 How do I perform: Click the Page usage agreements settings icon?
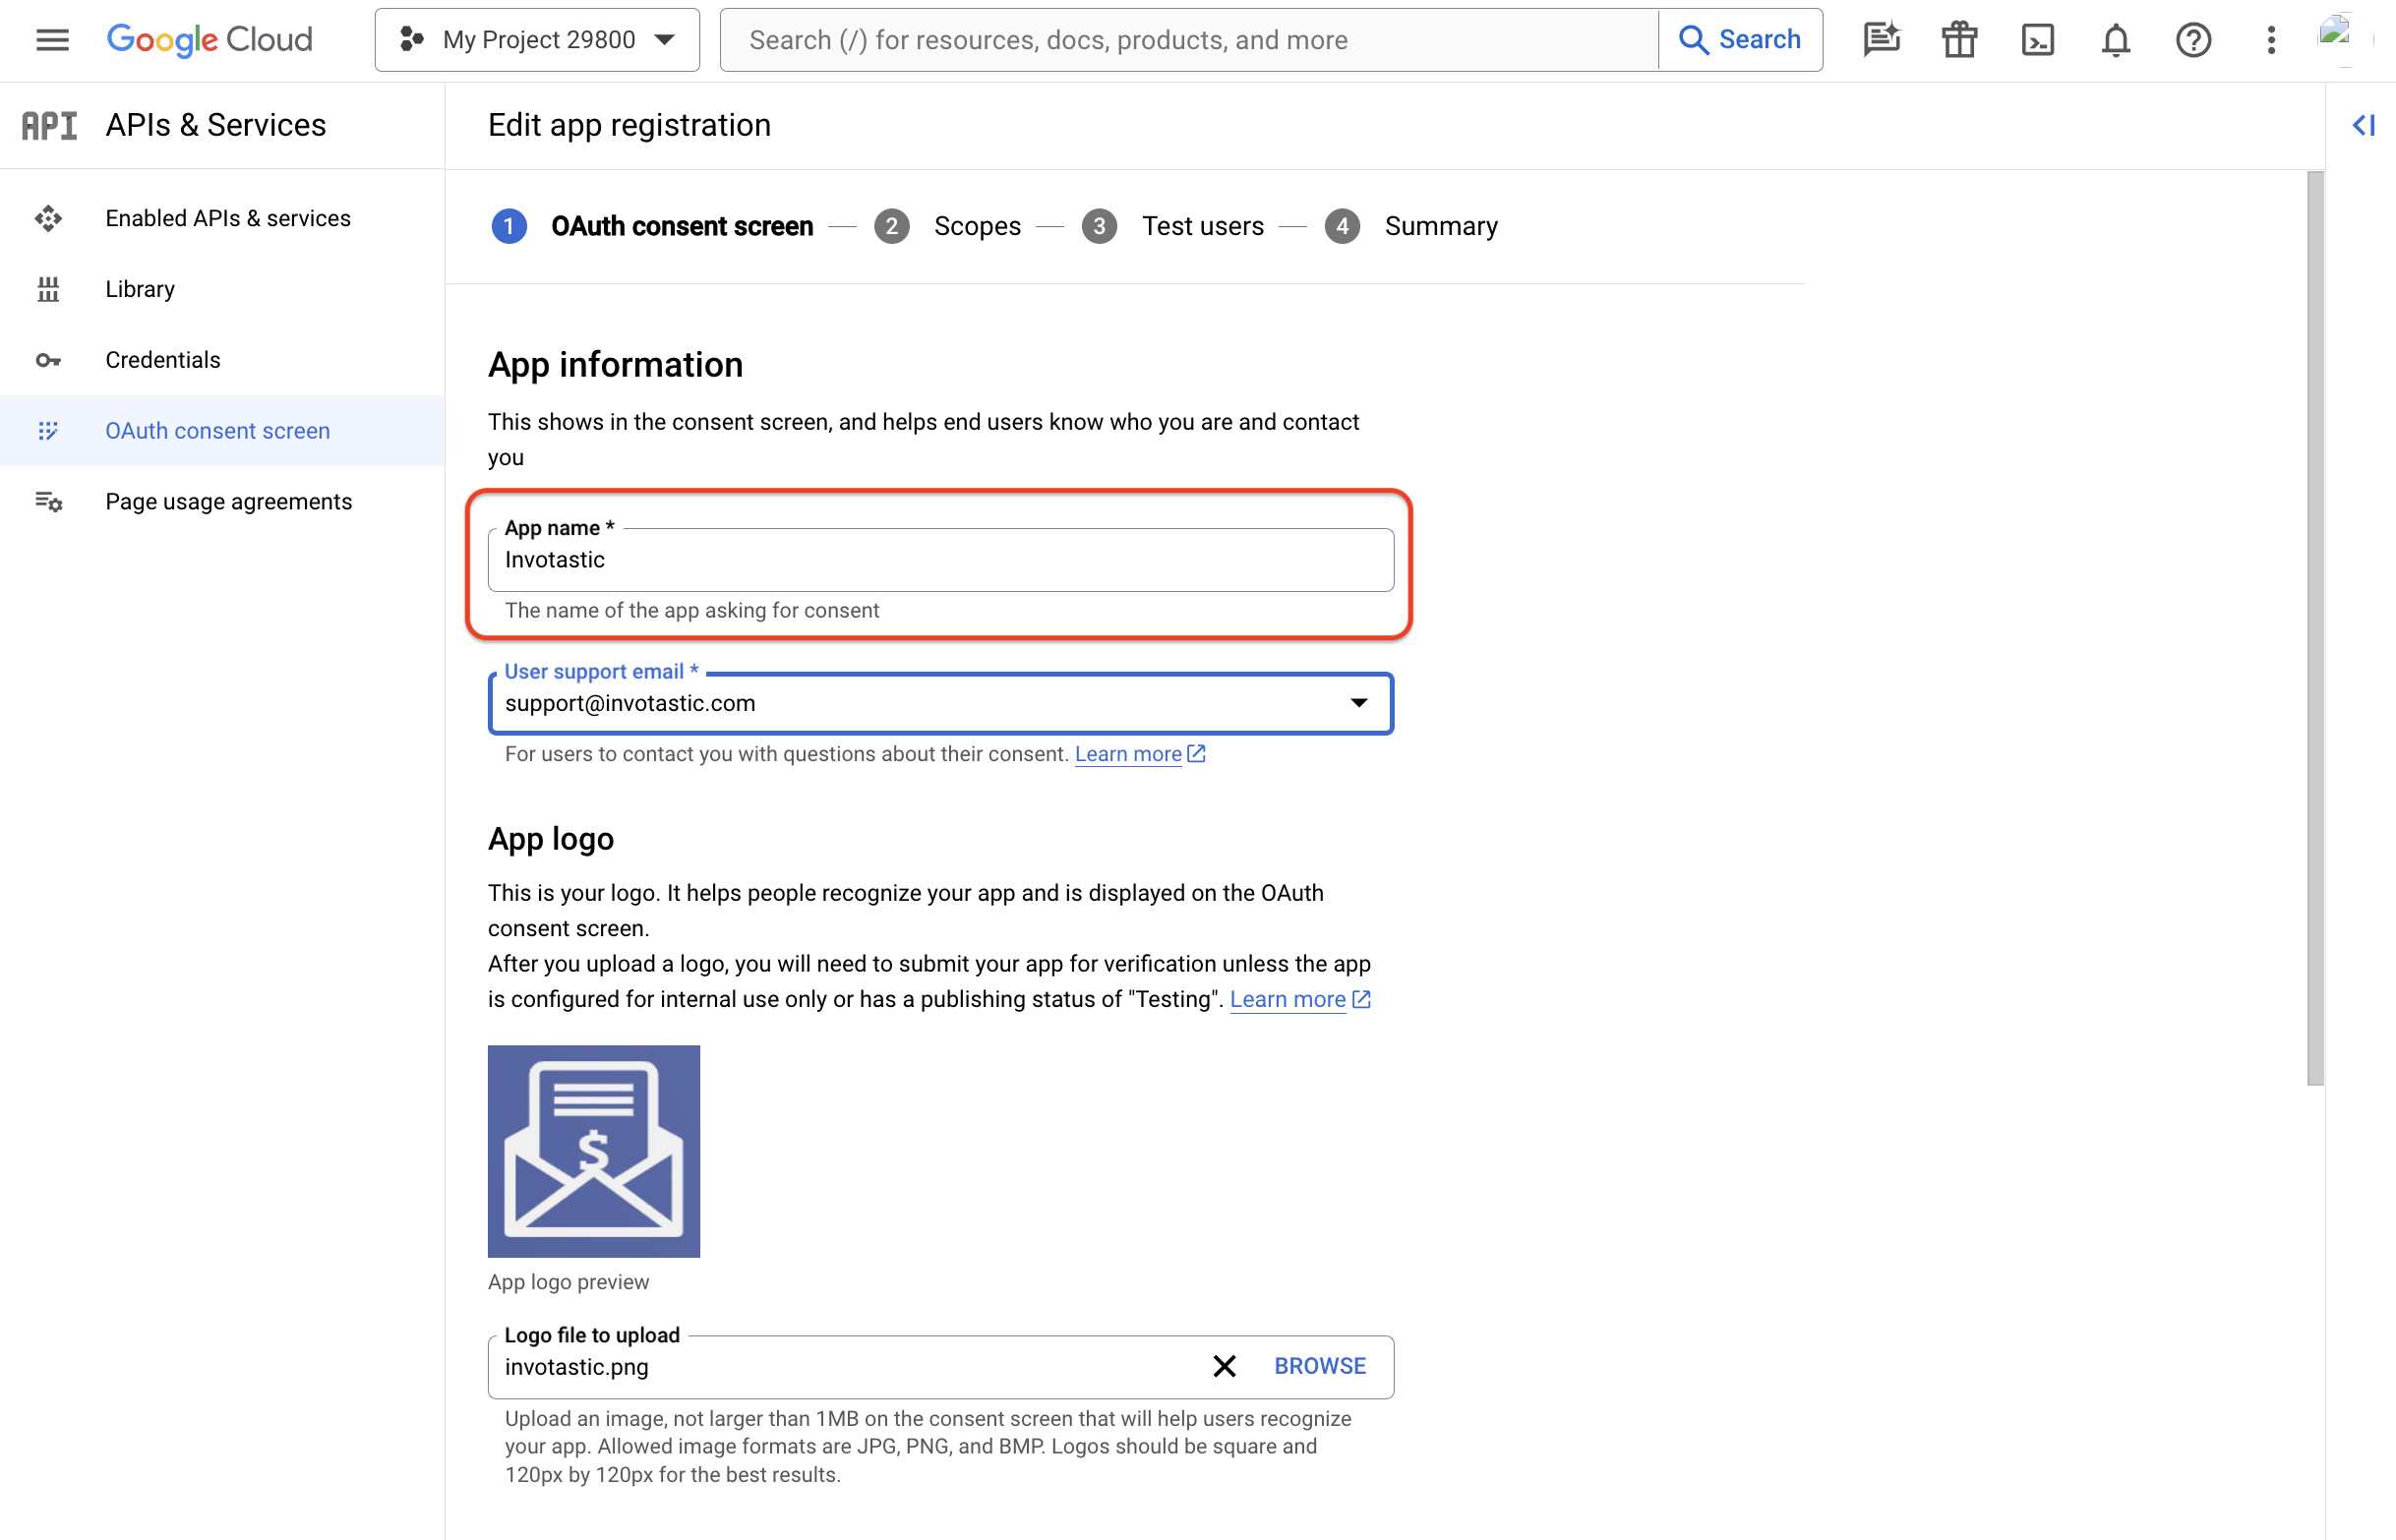tap(48, 501)
